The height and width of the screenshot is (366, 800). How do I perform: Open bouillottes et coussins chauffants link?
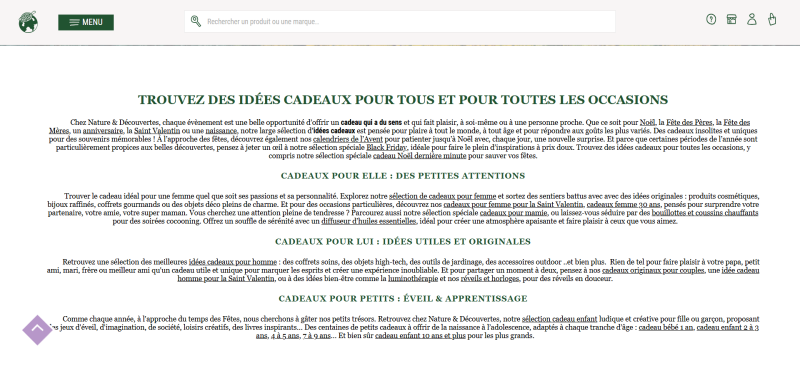(x=705, y=212)
